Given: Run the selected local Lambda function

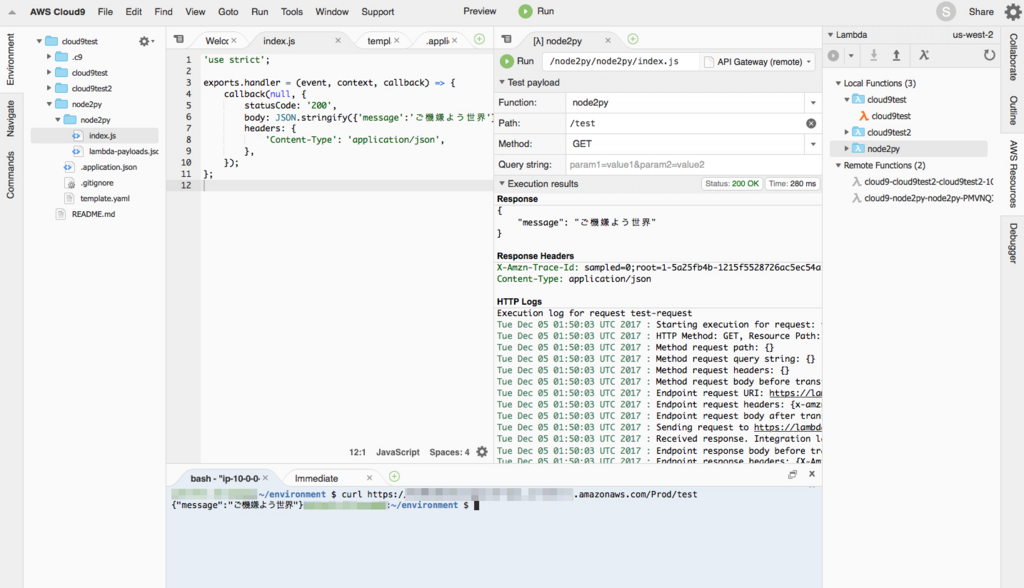Looking at the screenshot, I should point(833,56).
